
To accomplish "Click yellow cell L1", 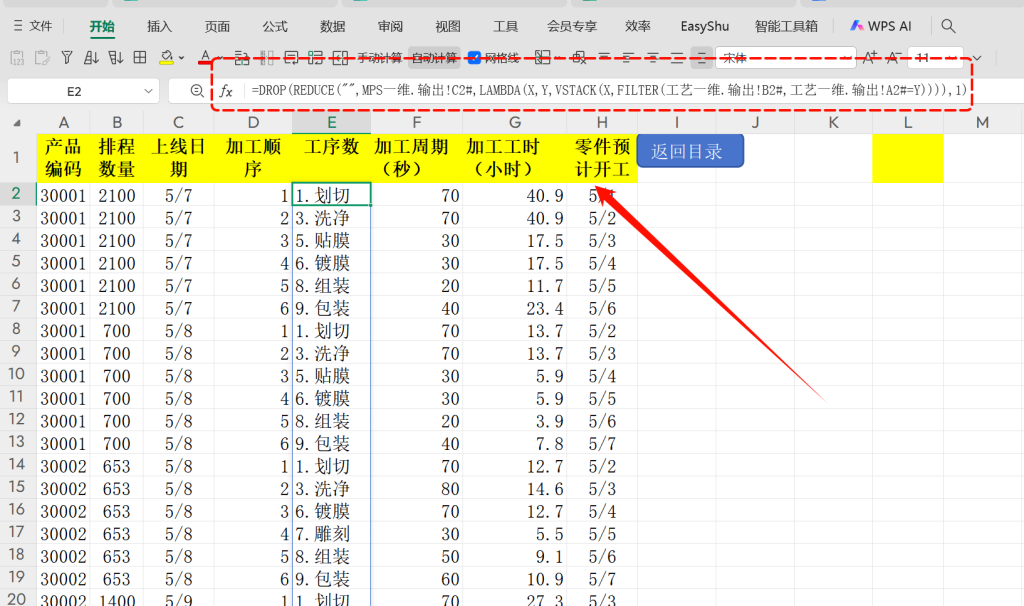I will coord(908,158).
